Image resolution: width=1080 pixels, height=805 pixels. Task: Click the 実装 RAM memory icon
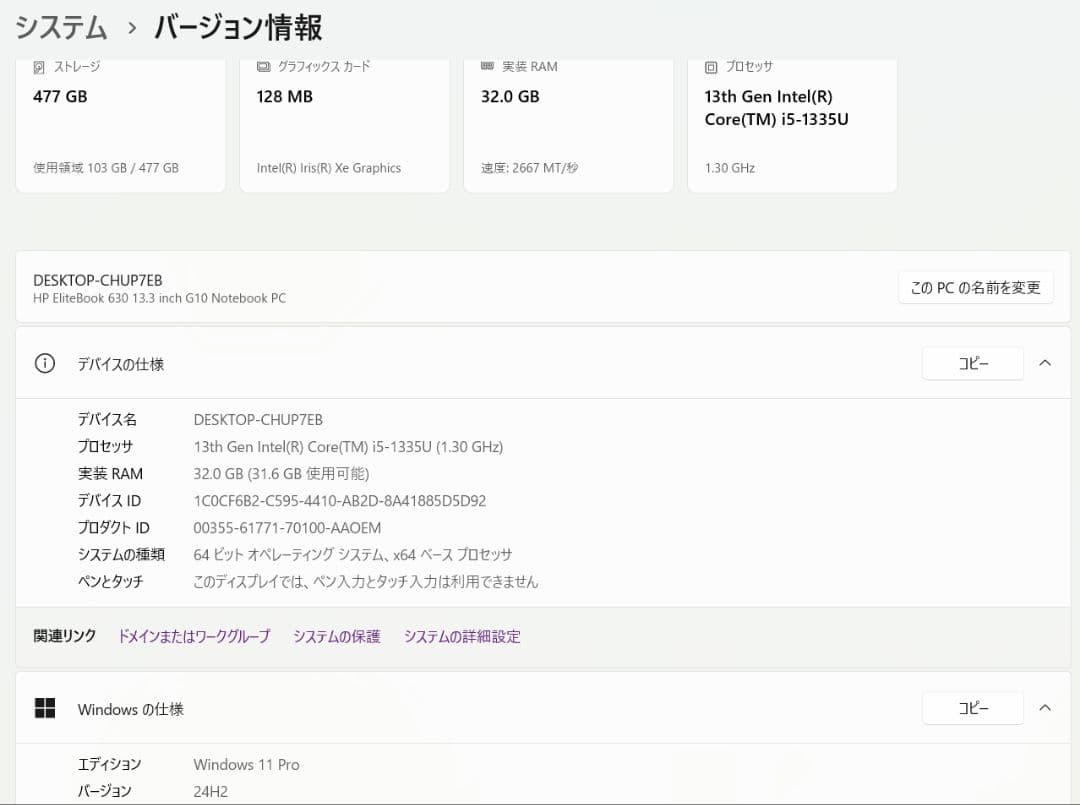click(x=488, y=66)
